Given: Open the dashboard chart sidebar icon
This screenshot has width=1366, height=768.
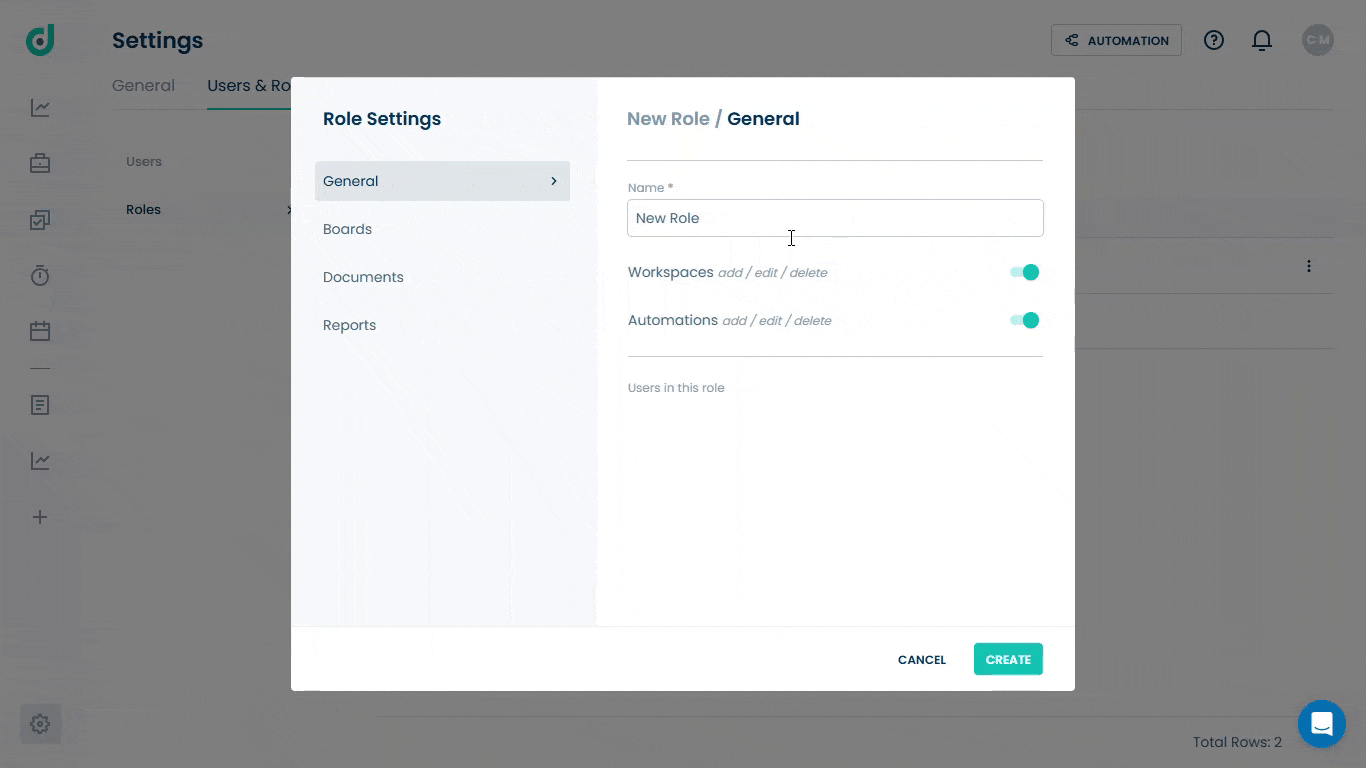Looking at the screenshot, I should click(40, 108).
